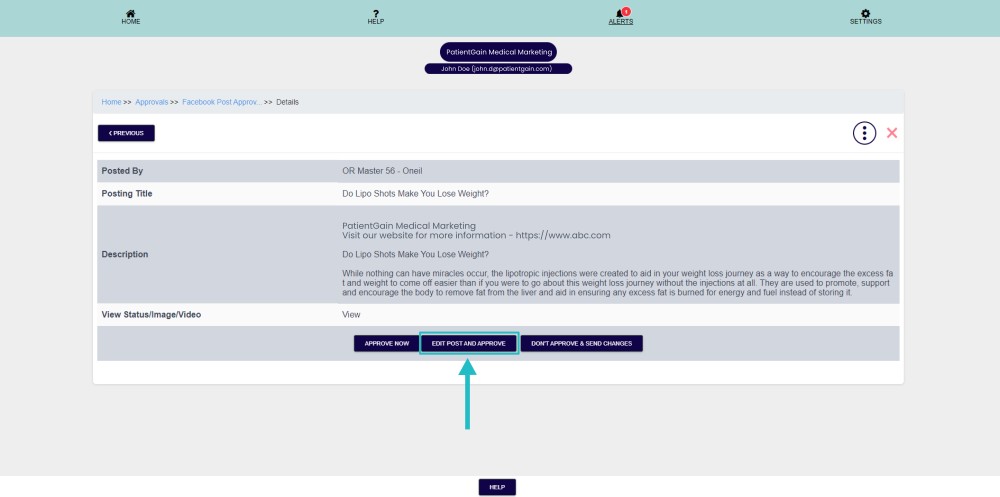Click PatientGain Medical Marketing account badge

point(498,52)
